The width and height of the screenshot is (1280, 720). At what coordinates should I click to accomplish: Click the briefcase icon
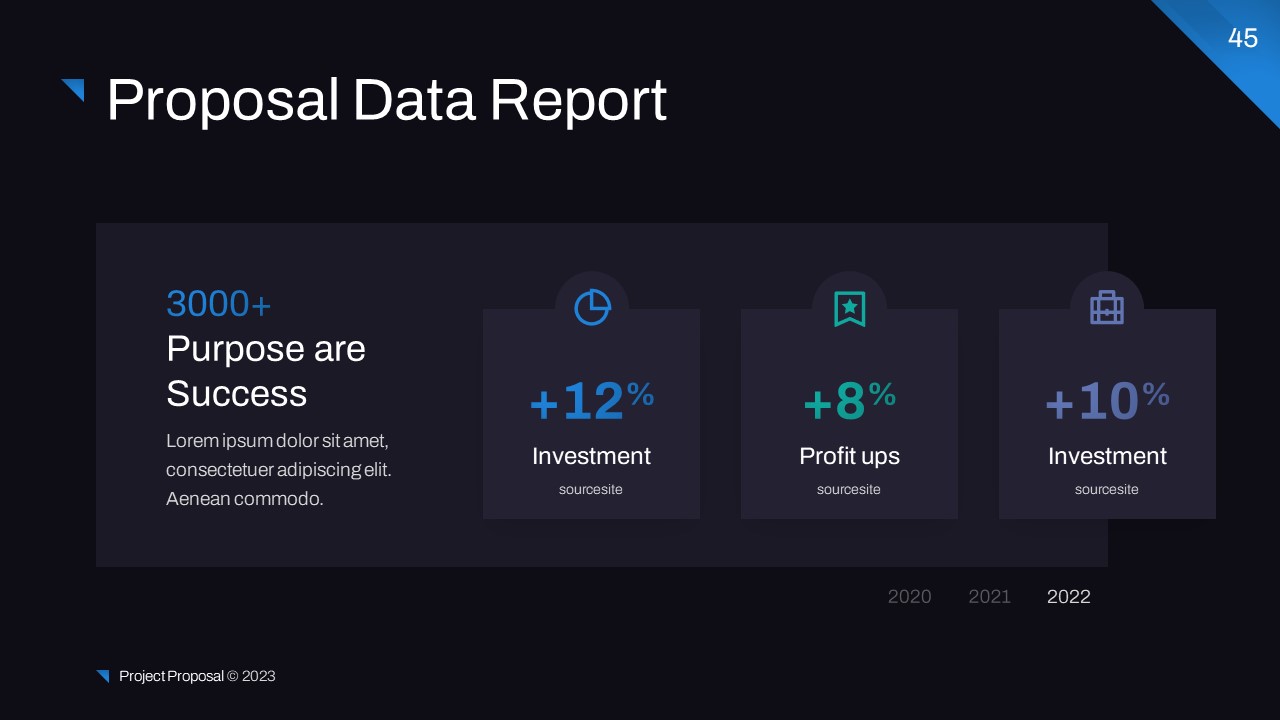(x=1107, y=308)
